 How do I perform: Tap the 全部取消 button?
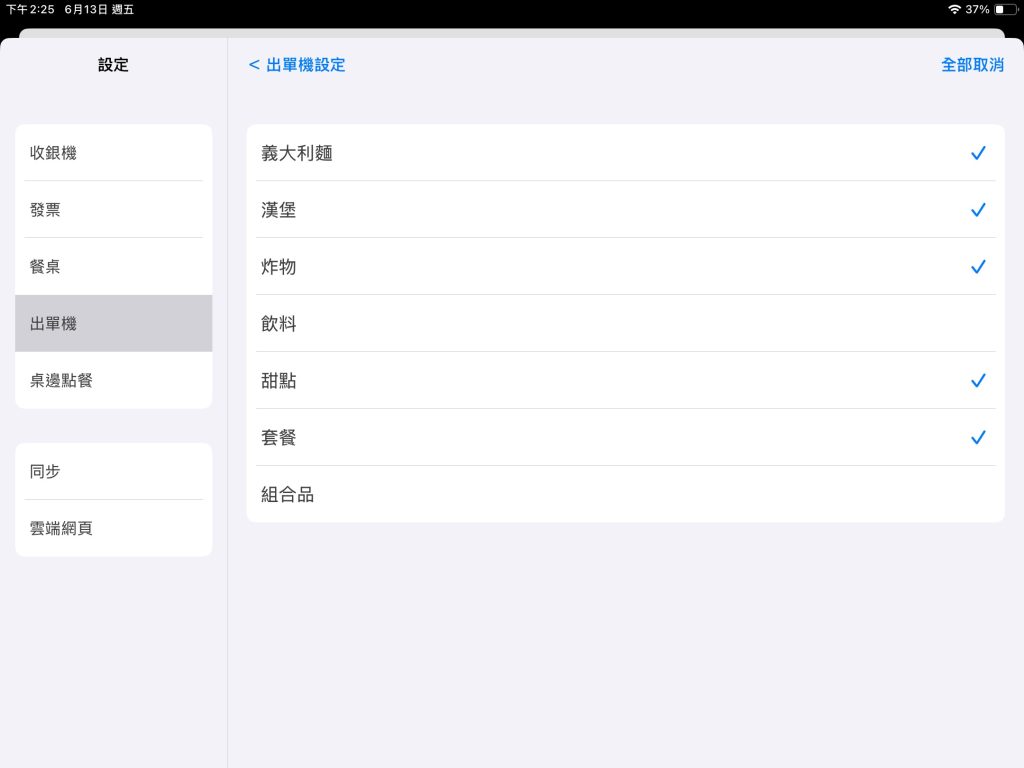point(972,65)
